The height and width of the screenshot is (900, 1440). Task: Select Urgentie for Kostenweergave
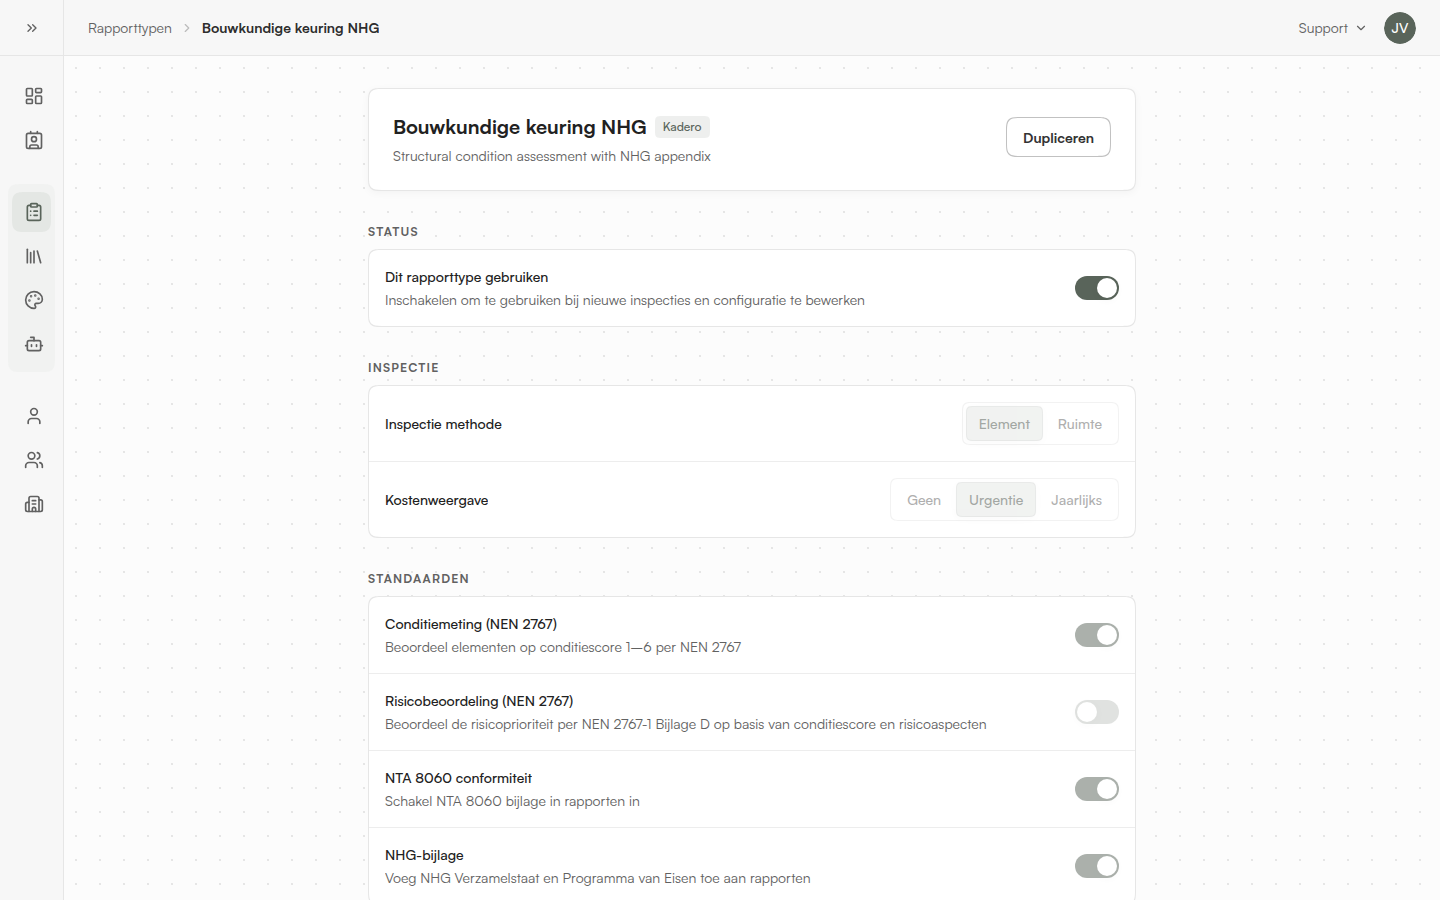point(996,500)
